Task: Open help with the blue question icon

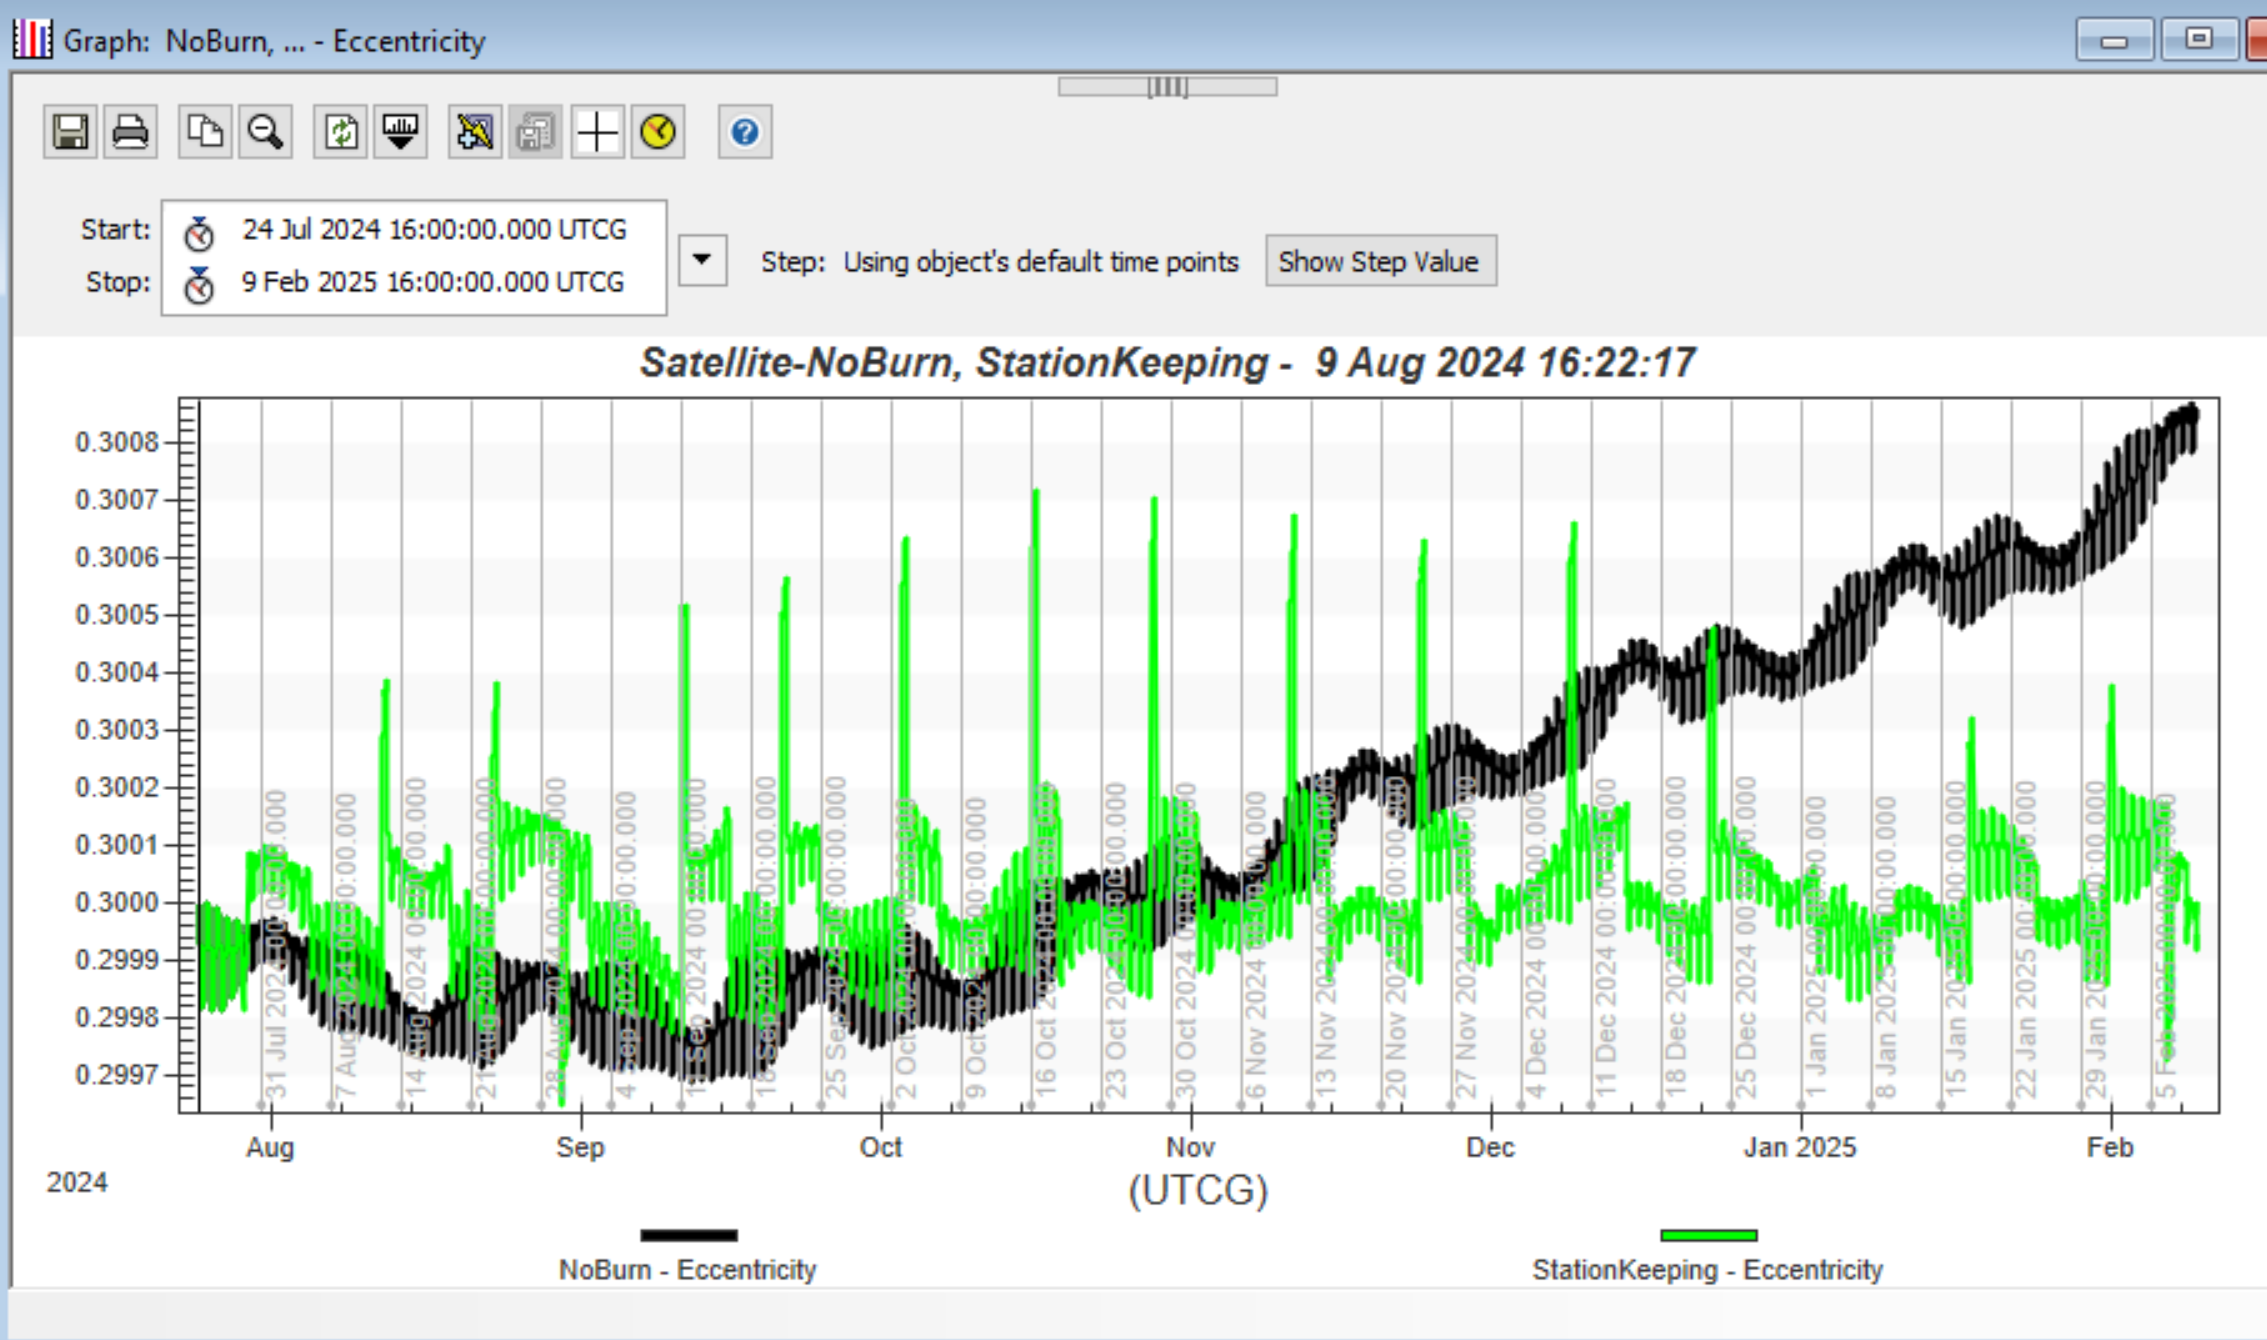Action: click(x=745, y=132)
